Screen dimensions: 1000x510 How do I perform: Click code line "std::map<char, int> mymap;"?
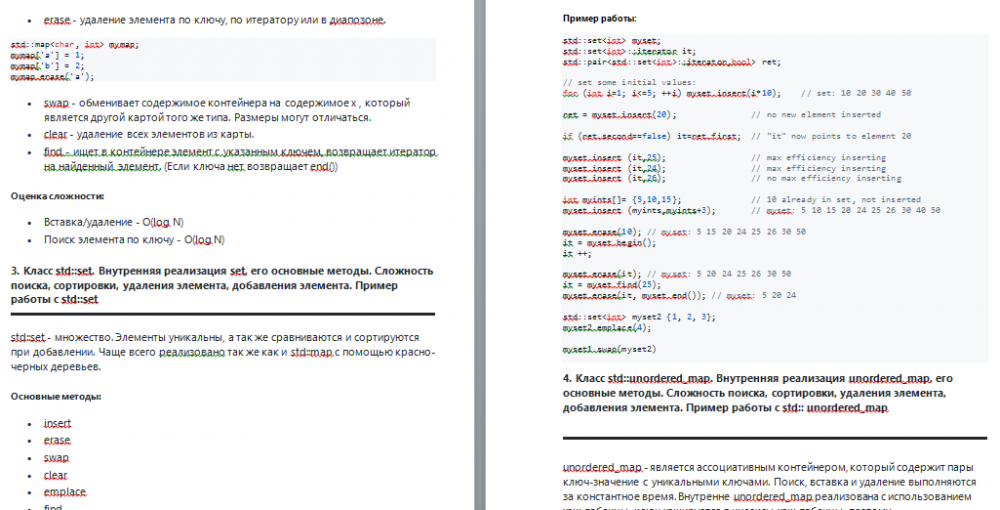(x=75, y=45)
